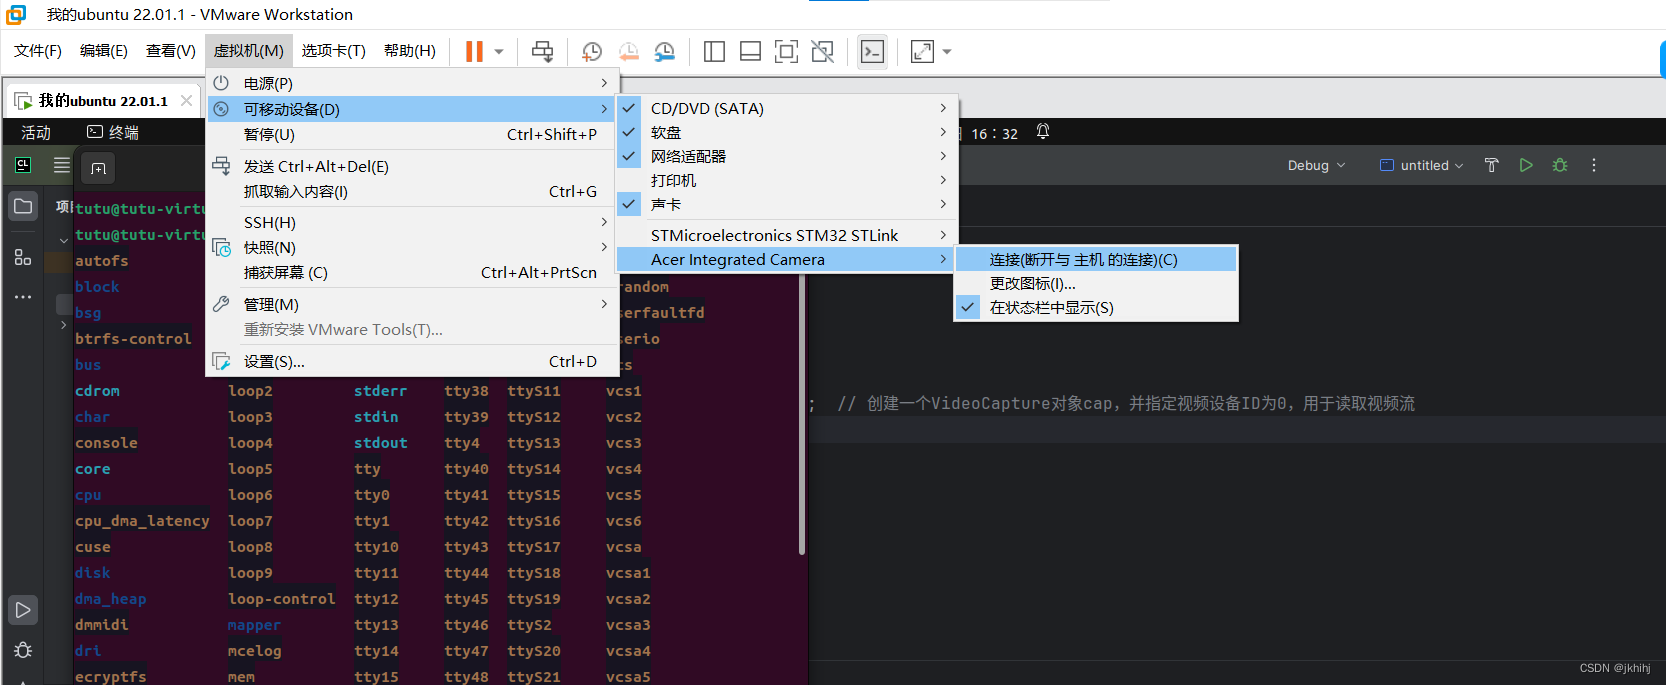
Task: Expand the 打印机 submenu
Action: [788, 180]
